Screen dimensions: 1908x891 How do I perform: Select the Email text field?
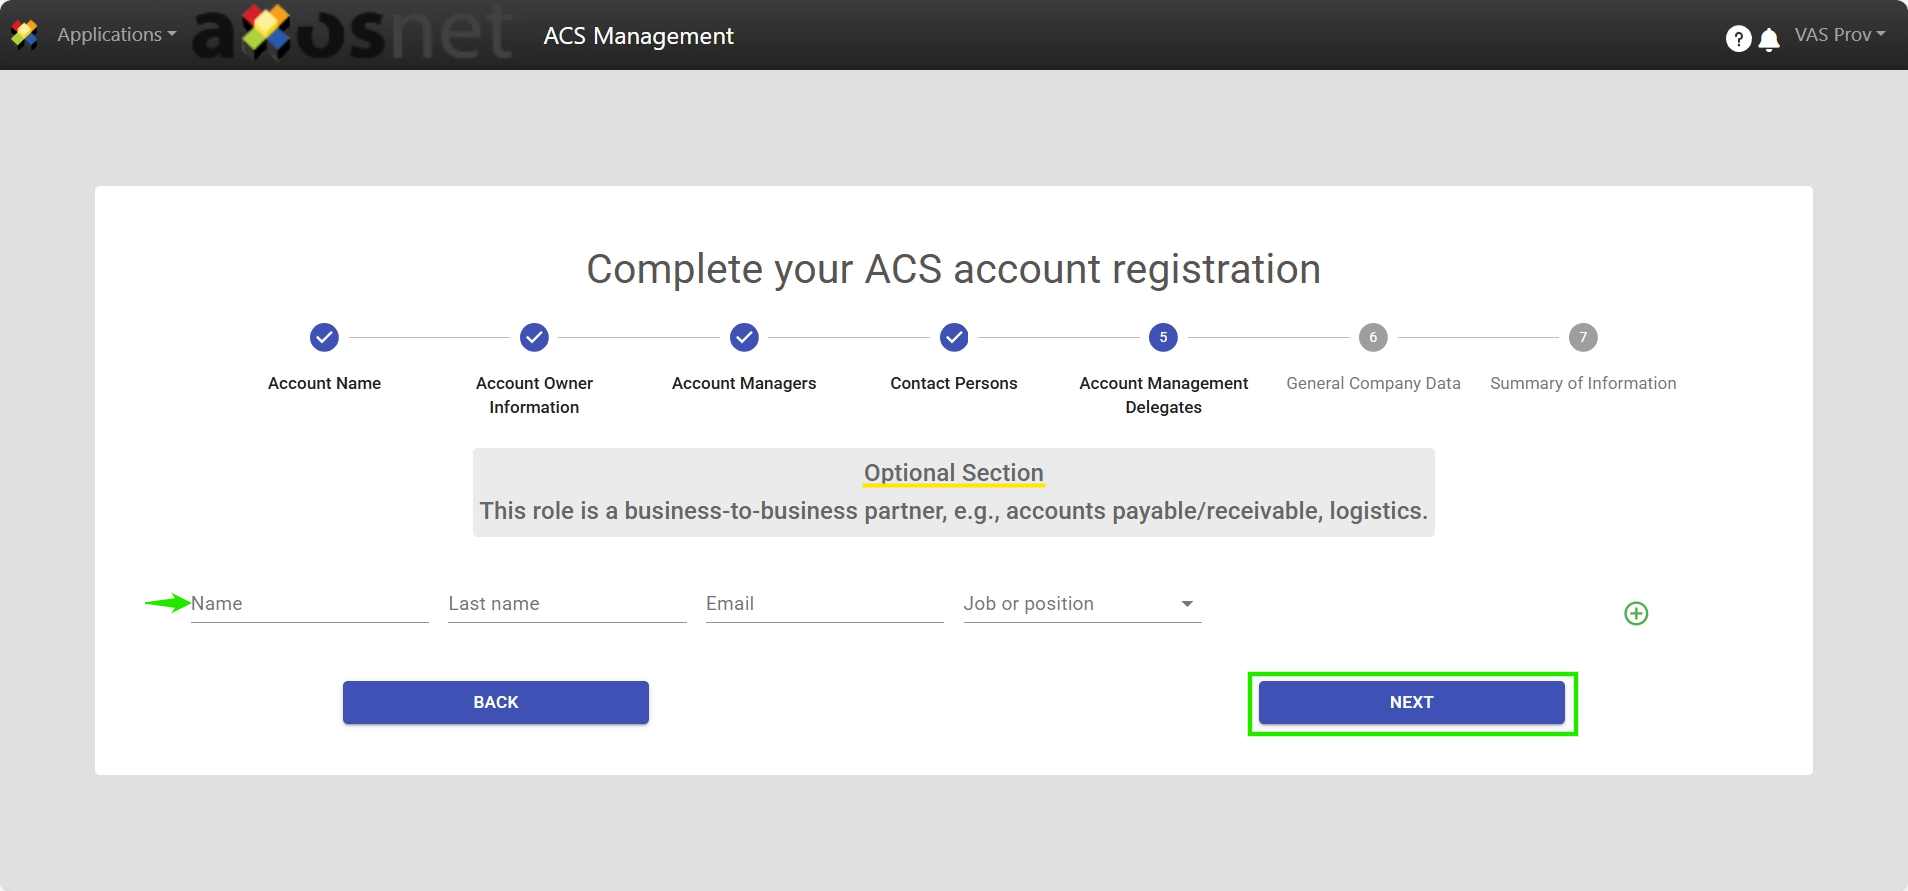click(x=824, y=604)
